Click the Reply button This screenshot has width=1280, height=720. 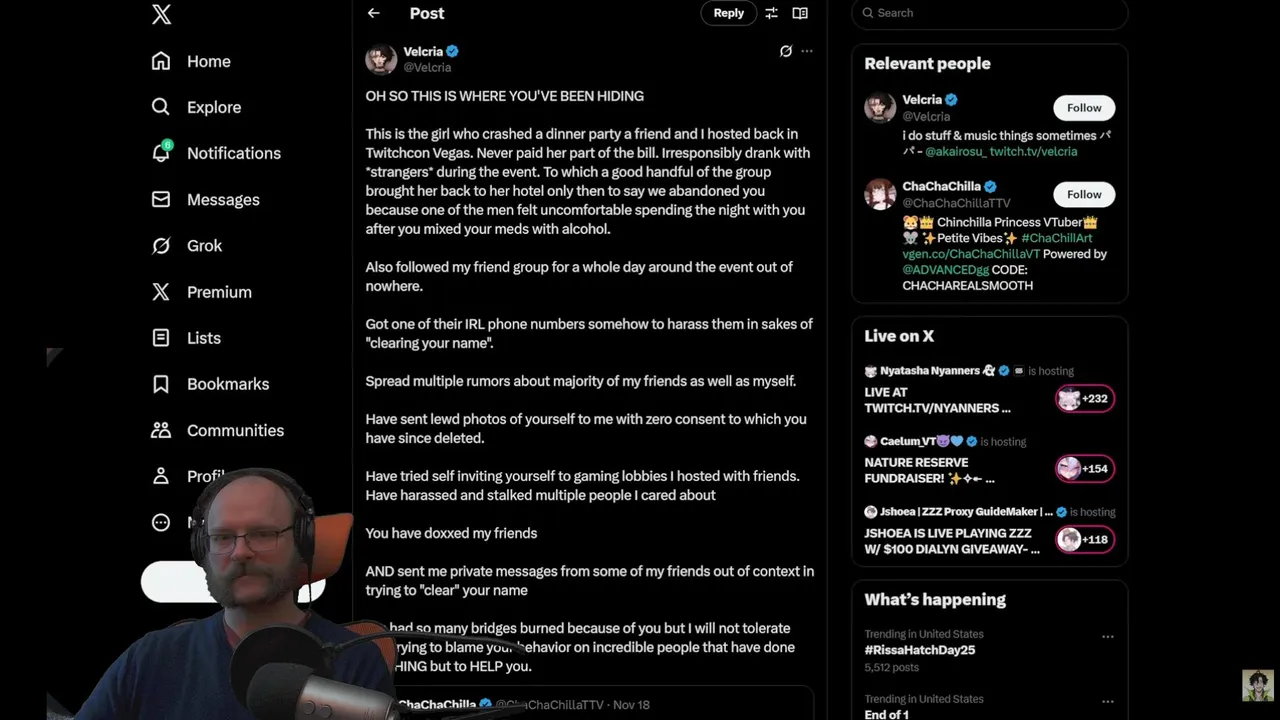(728, 13)
